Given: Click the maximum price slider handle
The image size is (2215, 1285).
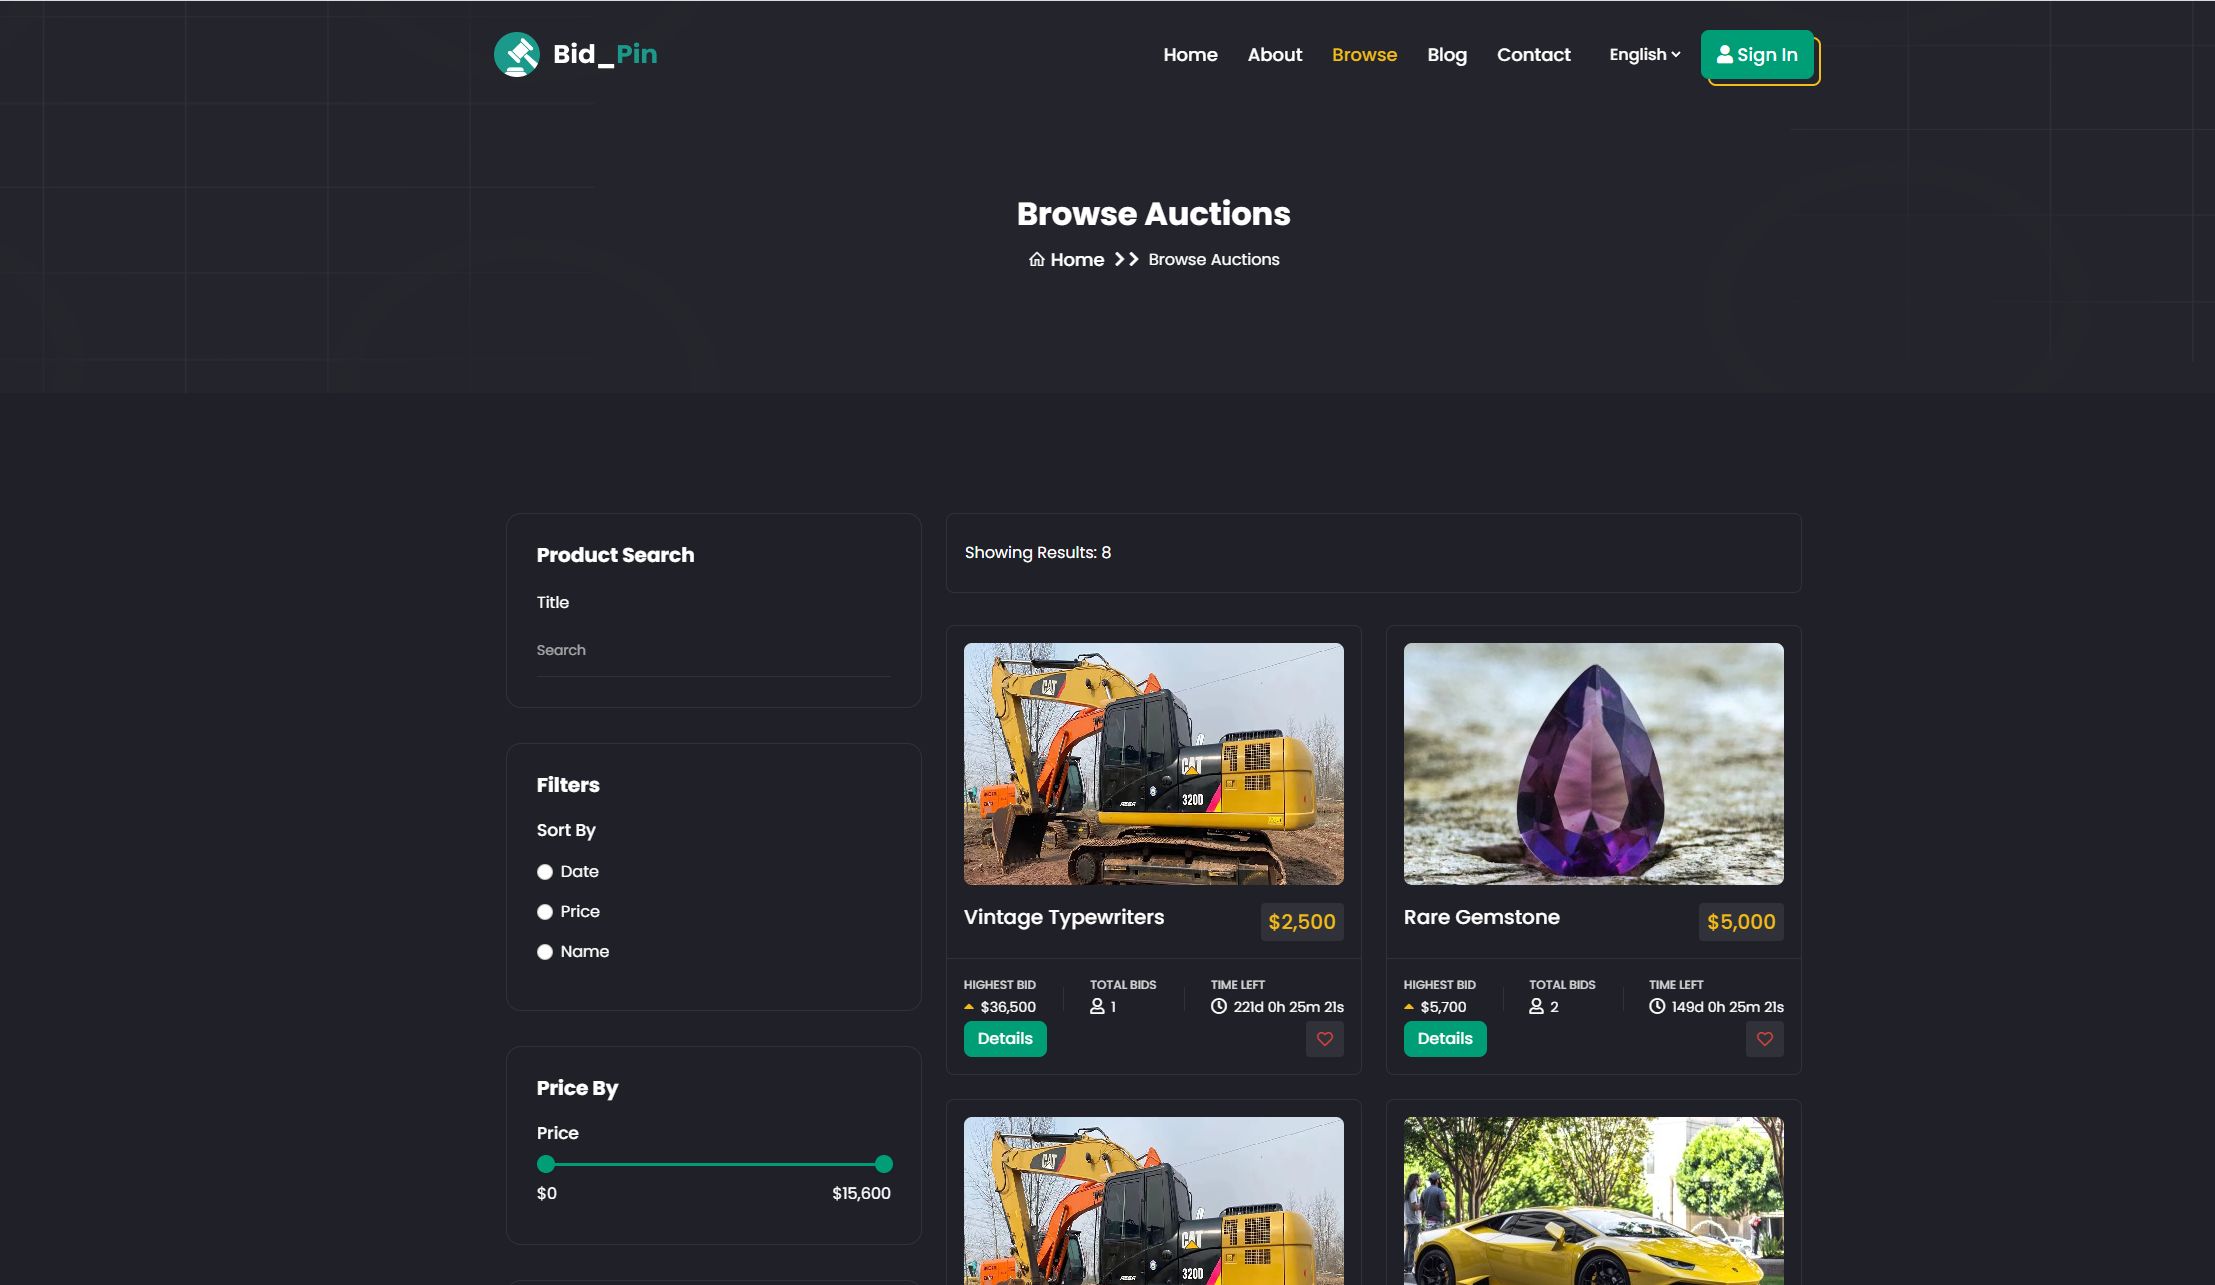Looking at the screenshot, I should click(x=883, y=1164).
